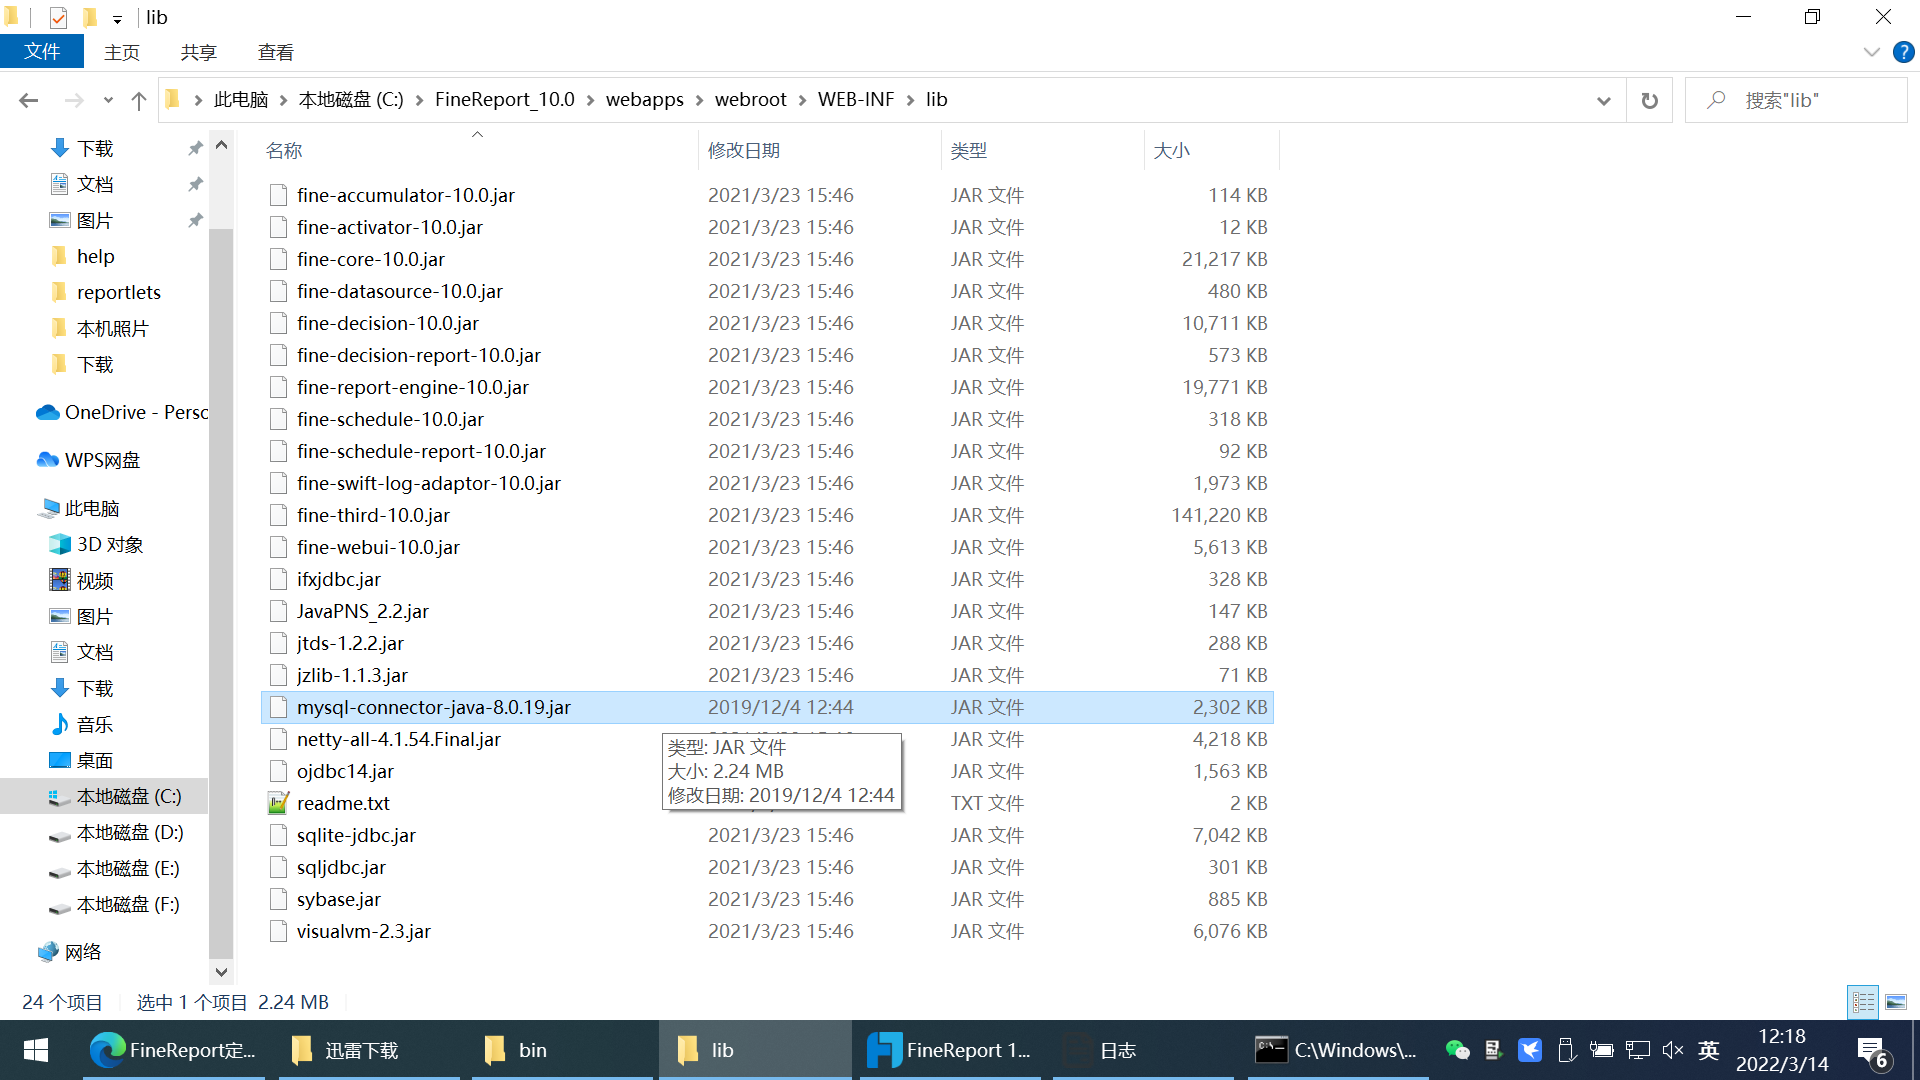The height and width of the screenshot is (1080, 1920).
Task: Navigate to webroot in breadcrumb
Action: pyautogui.click(x=750, y=100)
